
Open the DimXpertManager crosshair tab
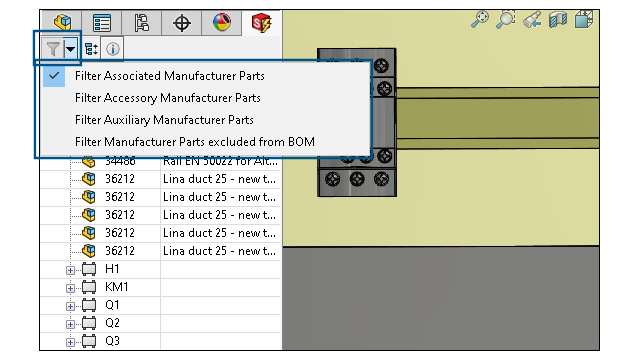(x=182, y=23)
